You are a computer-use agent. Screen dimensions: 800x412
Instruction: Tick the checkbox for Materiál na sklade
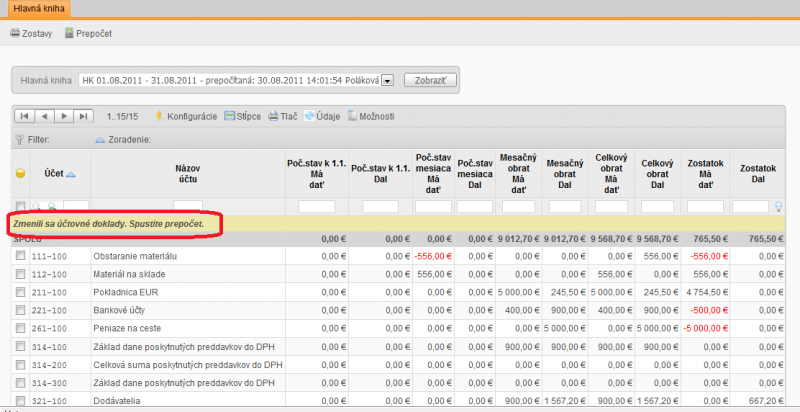pos(20,274)
